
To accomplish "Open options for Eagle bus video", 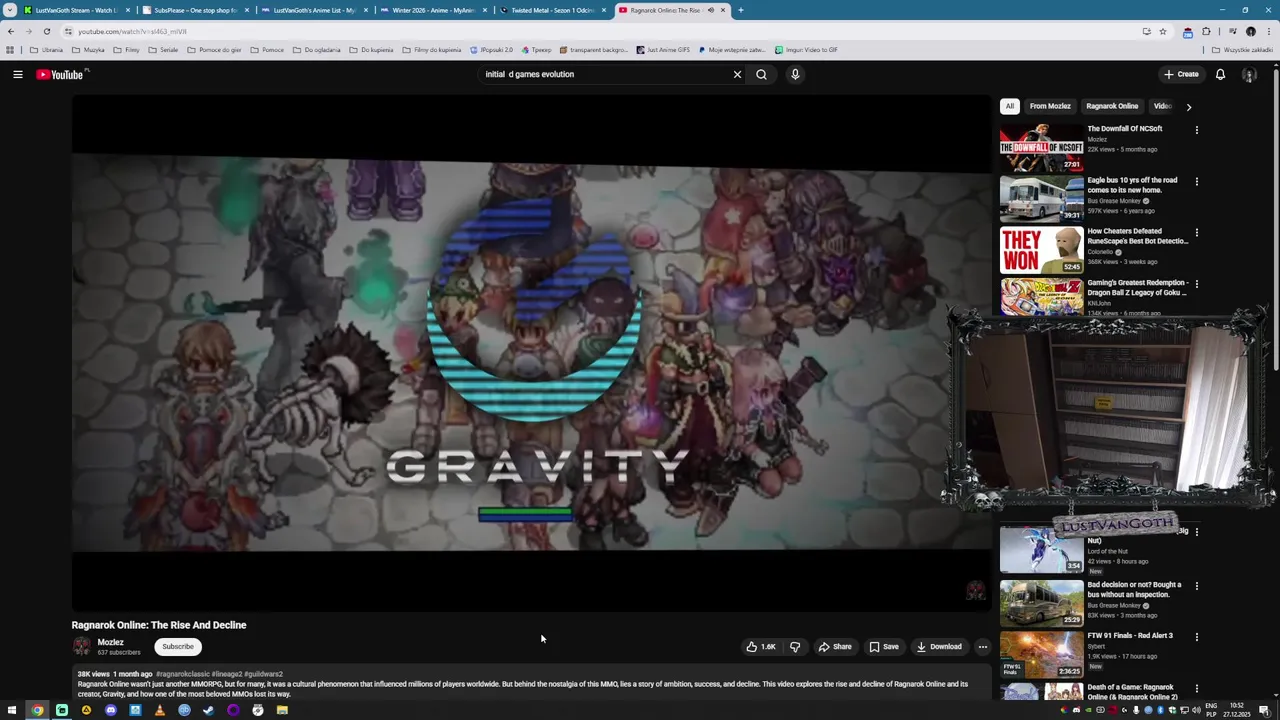I will click(1196, 182).
